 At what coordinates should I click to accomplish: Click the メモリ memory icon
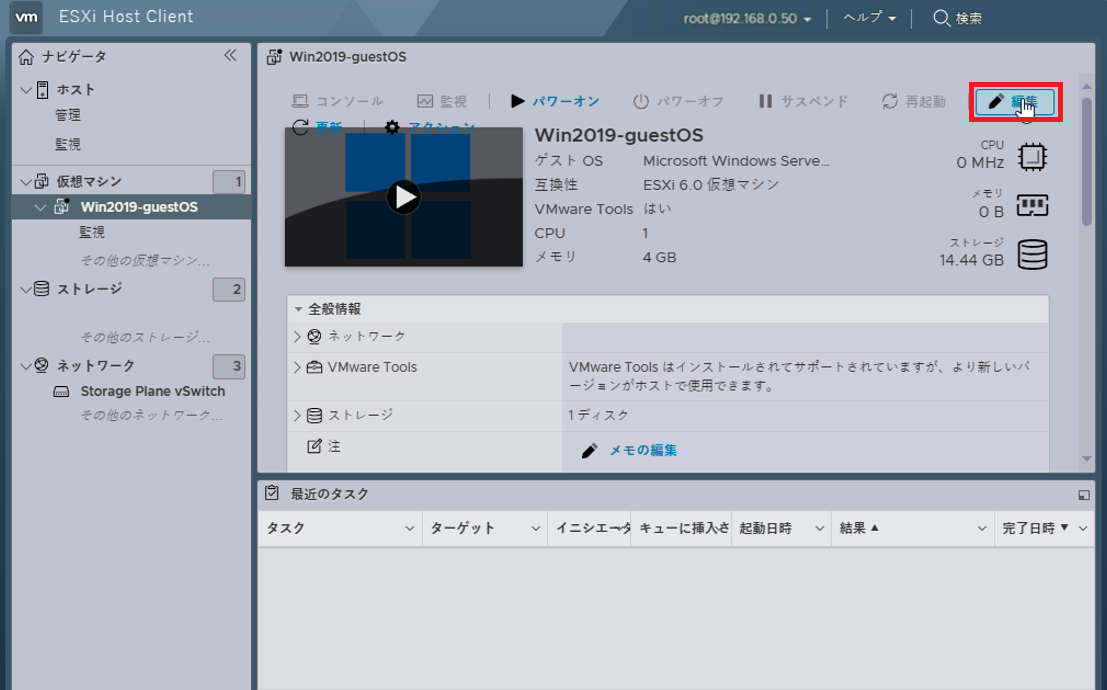(1032, 206)
